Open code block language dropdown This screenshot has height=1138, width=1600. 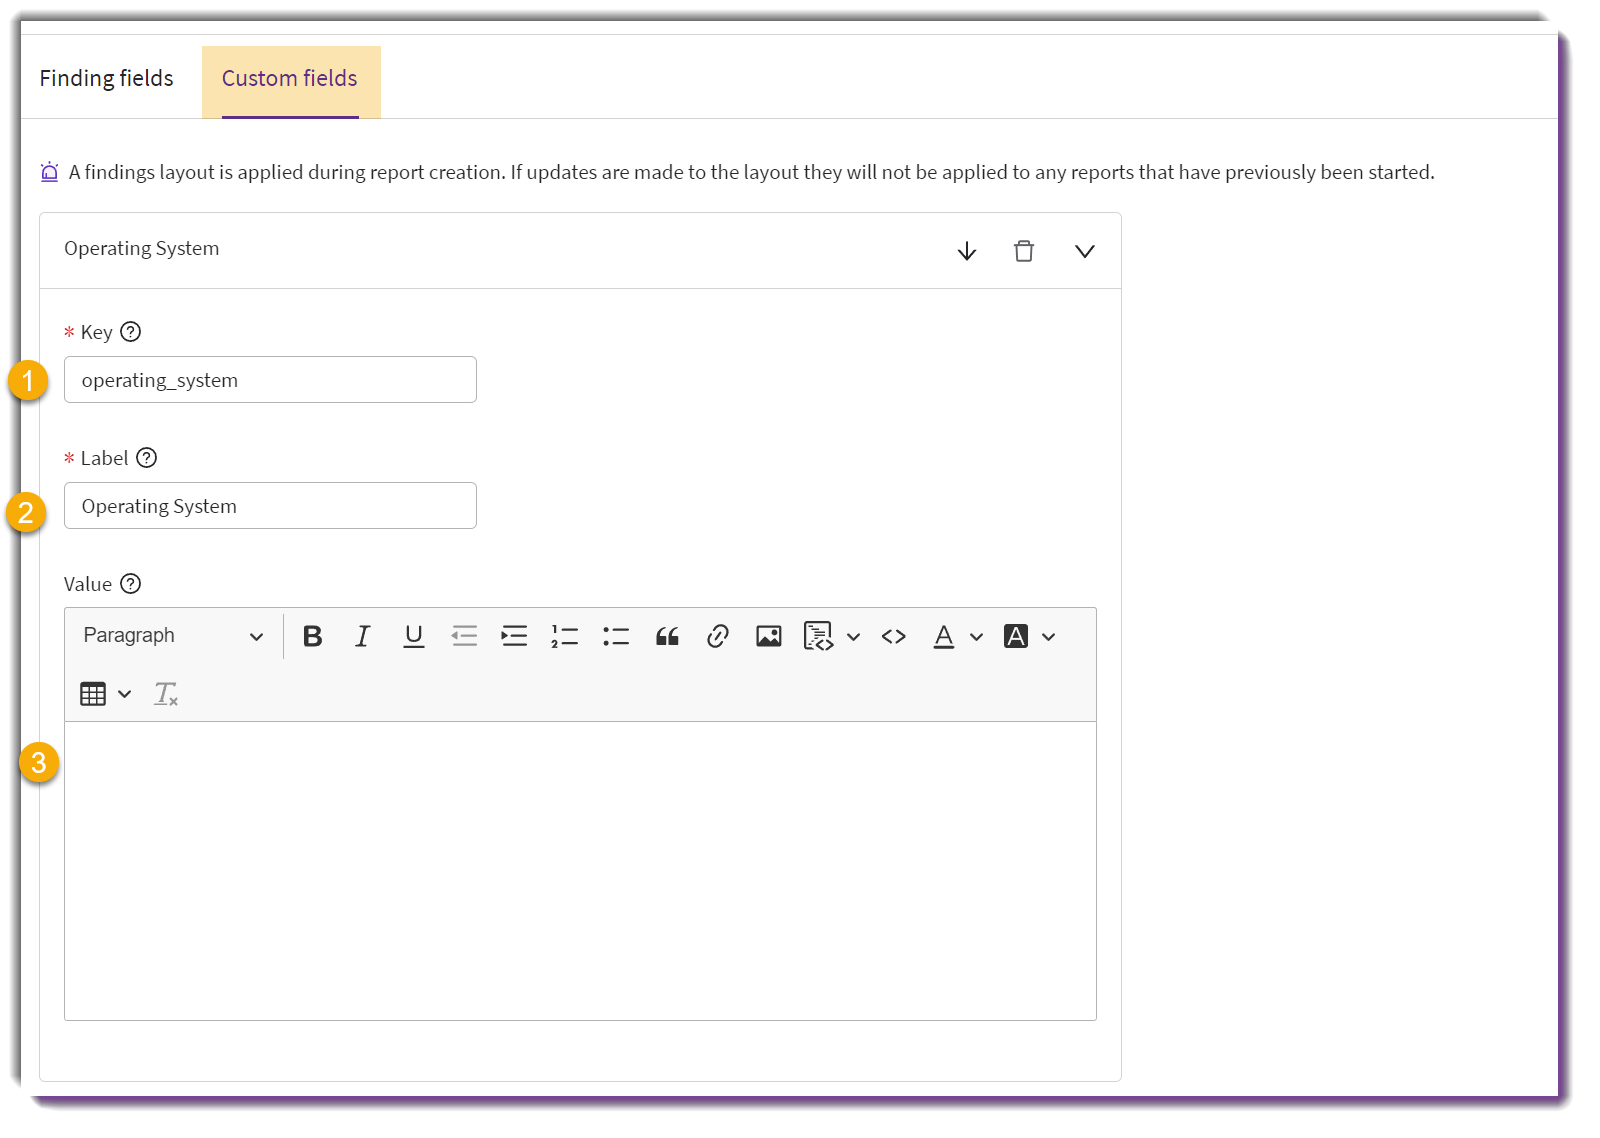click(854, 637)
